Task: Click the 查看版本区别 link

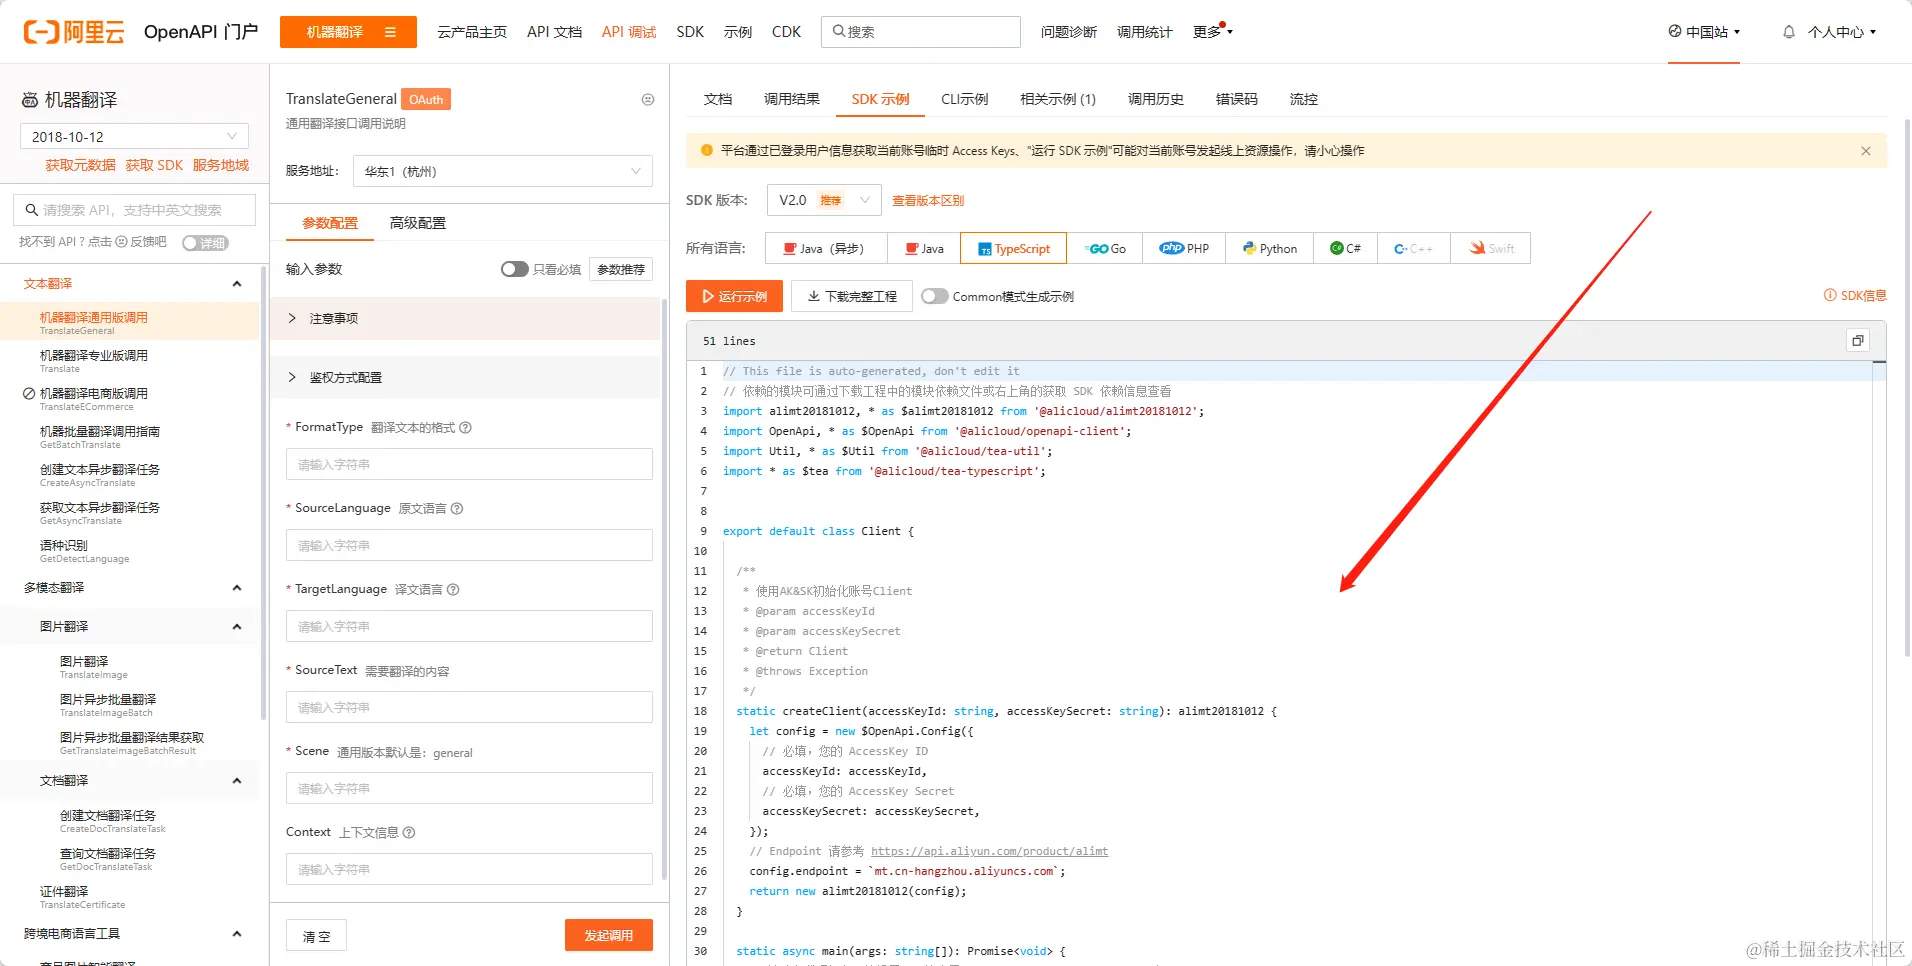Action: click(928, 201)
